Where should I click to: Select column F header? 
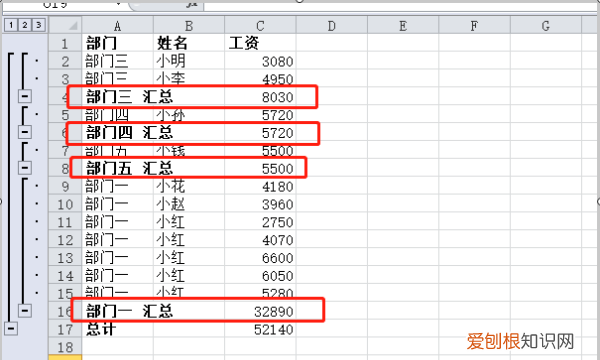click(x=474, y=25)
